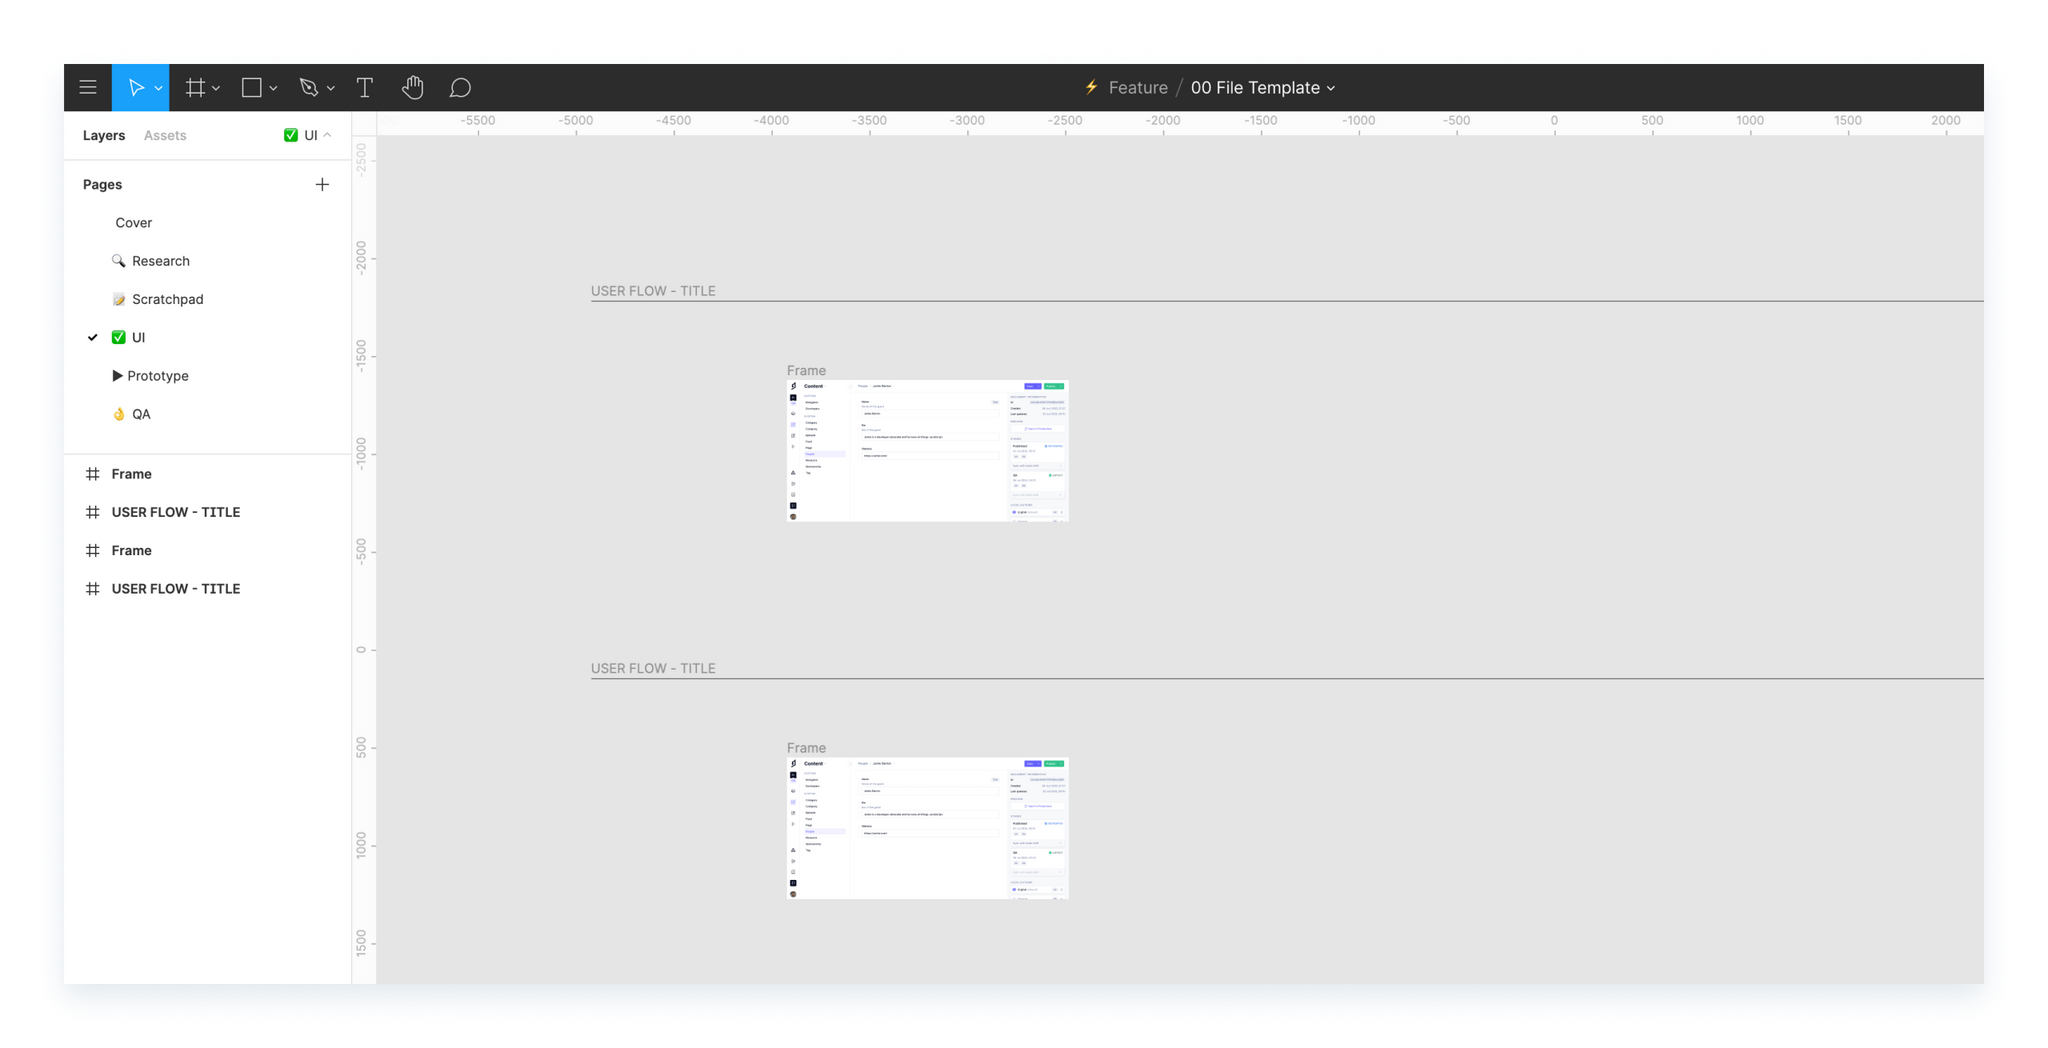Select the Move tool arrow
The height and width of the screenshot is (1048, 2048).
(x=136, y=88)
